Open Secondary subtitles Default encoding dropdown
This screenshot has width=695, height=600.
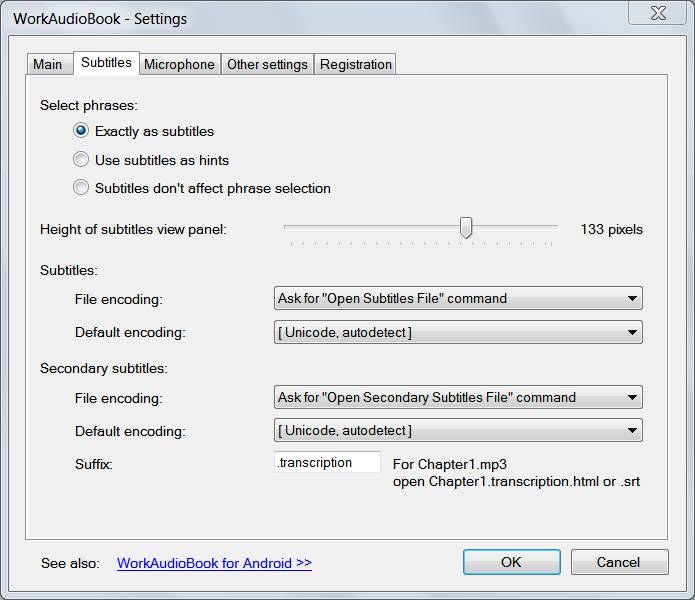pyautogui.click(x=458, y=431)
